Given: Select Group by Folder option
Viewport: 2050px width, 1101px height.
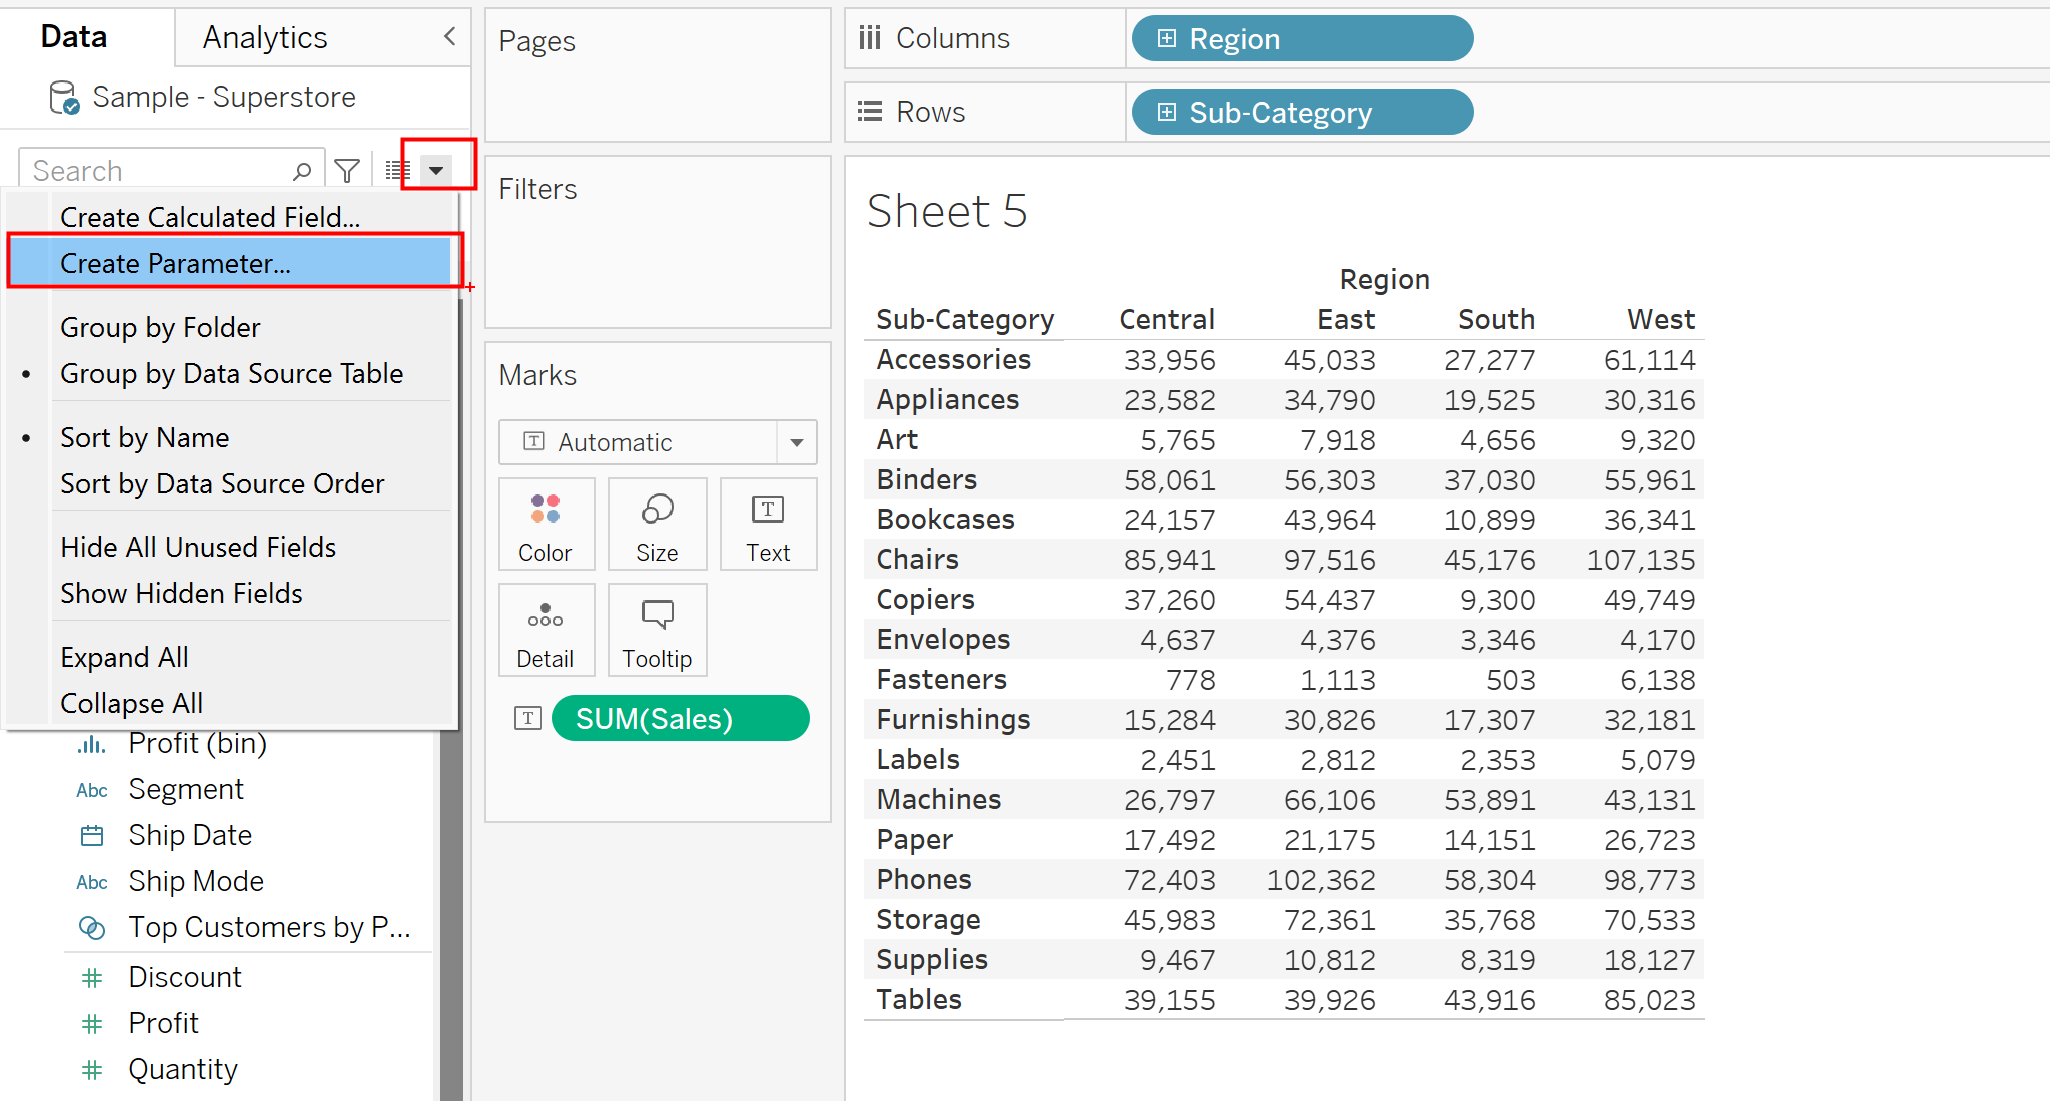Looking at the screenshot, I should (160, 328).
